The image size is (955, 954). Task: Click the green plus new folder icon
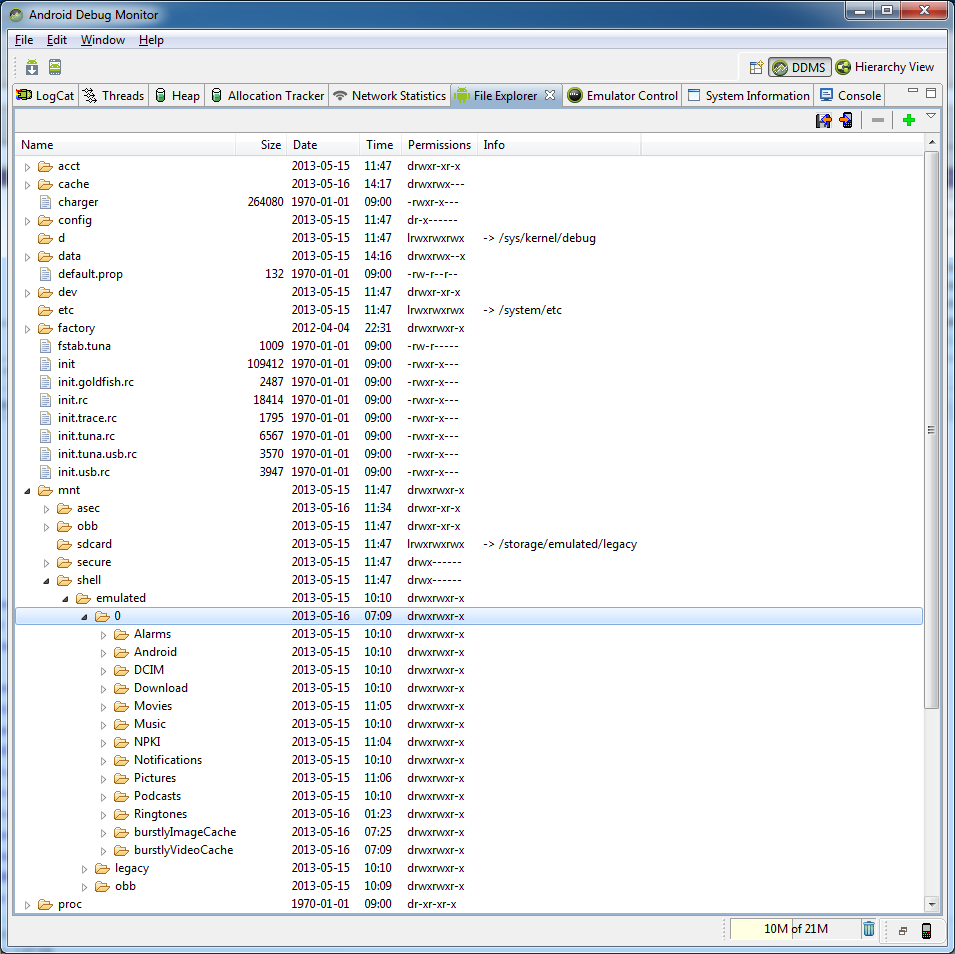click(909, 120)
